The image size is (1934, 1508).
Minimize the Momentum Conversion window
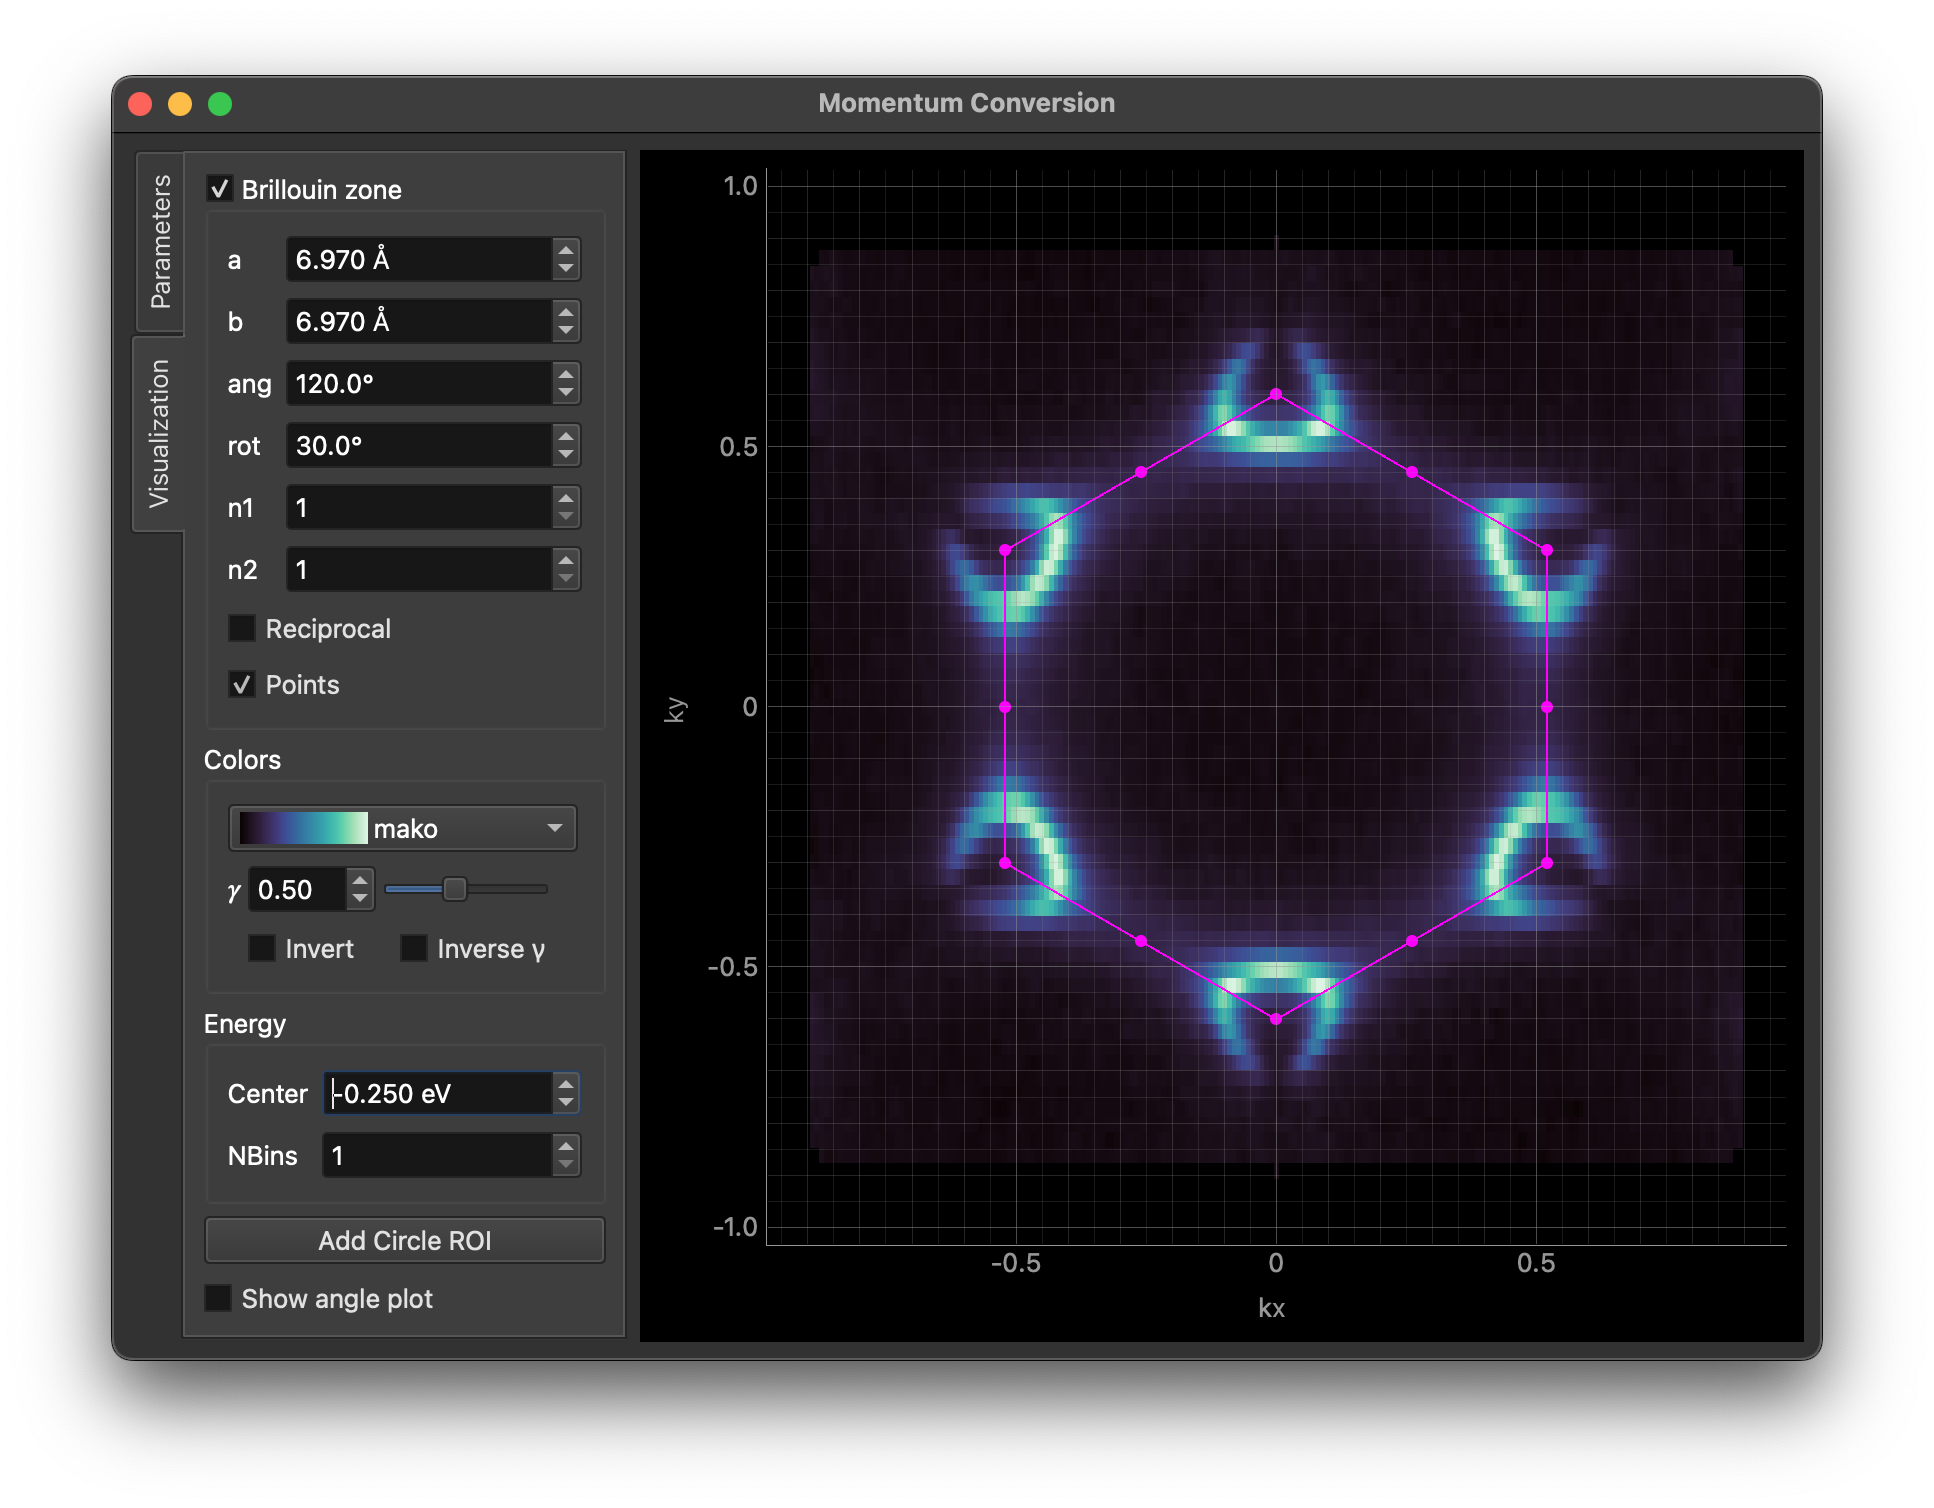coord(180,104)
